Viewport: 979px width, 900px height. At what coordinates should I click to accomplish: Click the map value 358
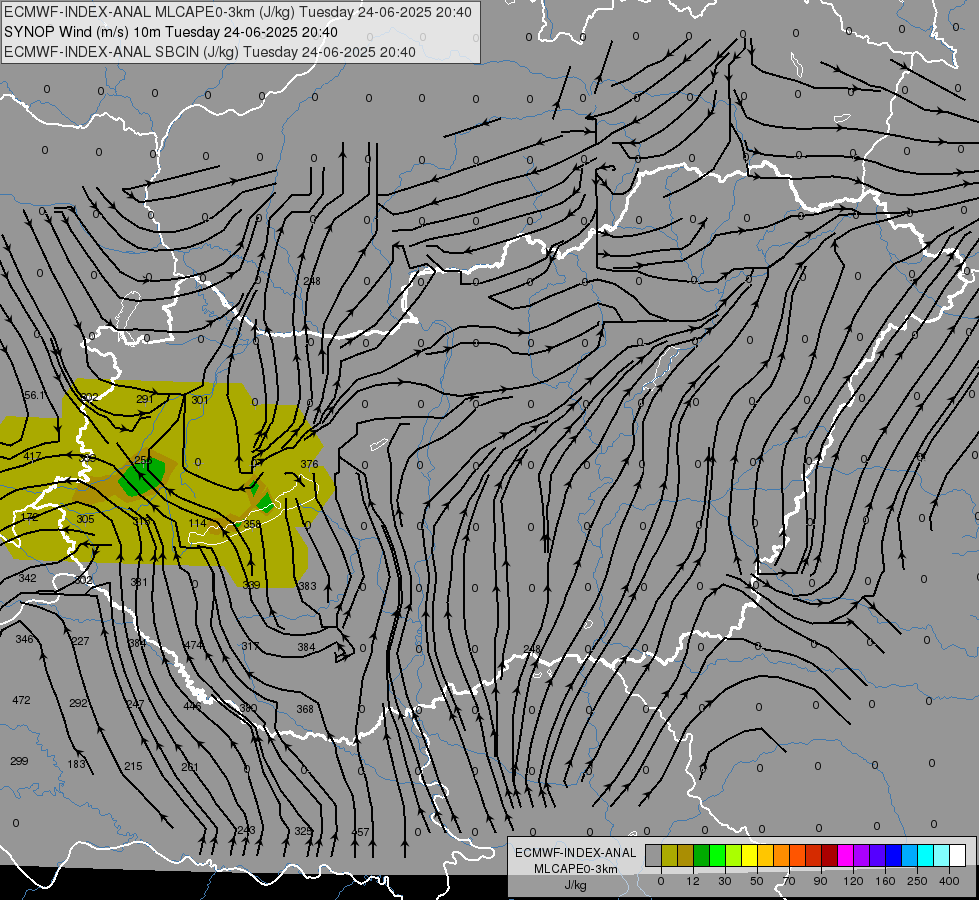click(252, 524)
